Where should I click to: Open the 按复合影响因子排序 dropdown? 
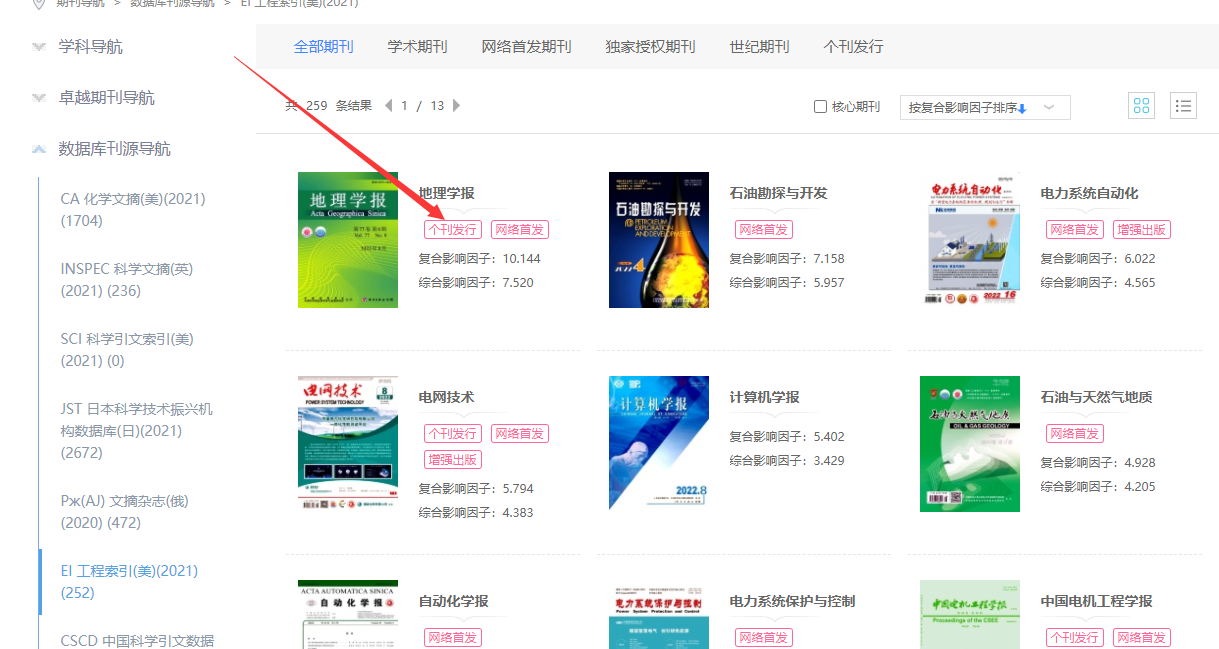click(x=984, y=108)
